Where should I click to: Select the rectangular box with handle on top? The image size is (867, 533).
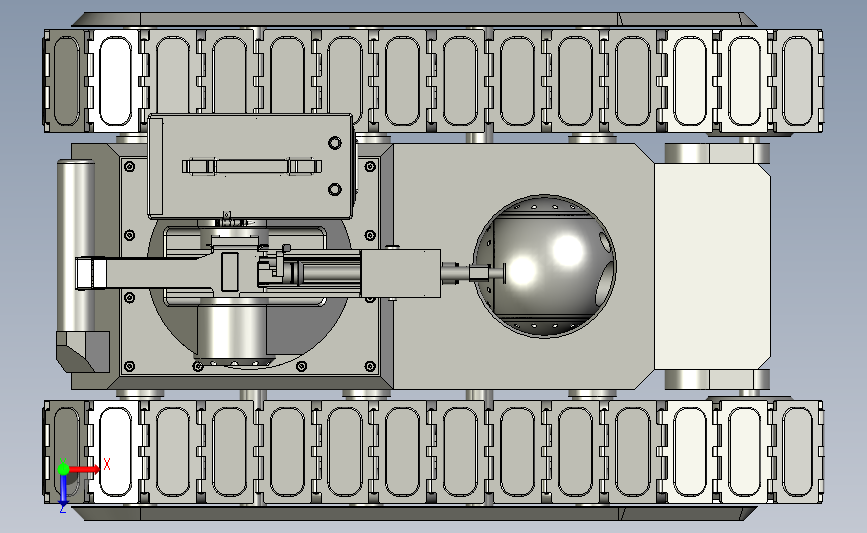coord(250,166)
